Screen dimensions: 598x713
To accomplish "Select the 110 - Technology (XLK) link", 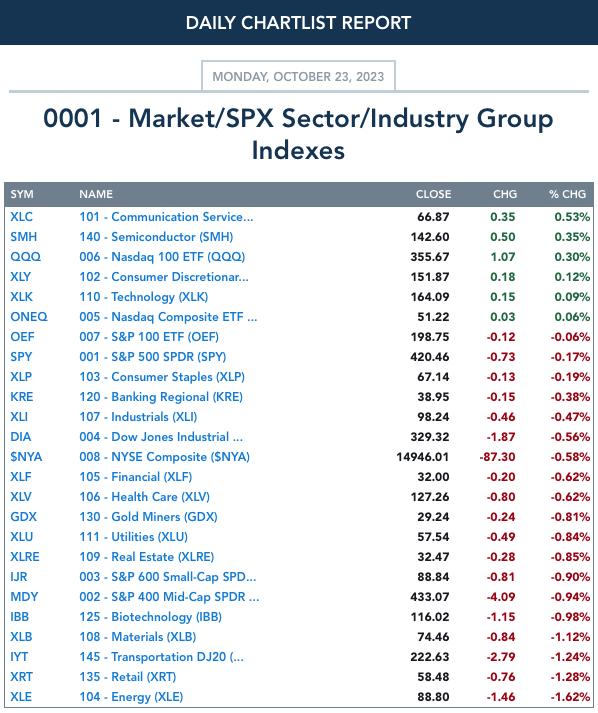I will point(144,297).
